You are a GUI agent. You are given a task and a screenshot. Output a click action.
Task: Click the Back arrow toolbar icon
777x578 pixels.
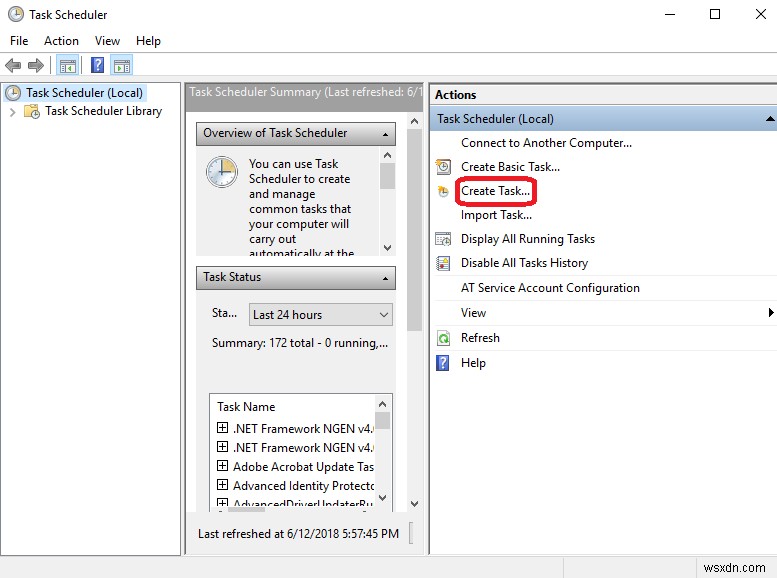(x=13, y=65)
